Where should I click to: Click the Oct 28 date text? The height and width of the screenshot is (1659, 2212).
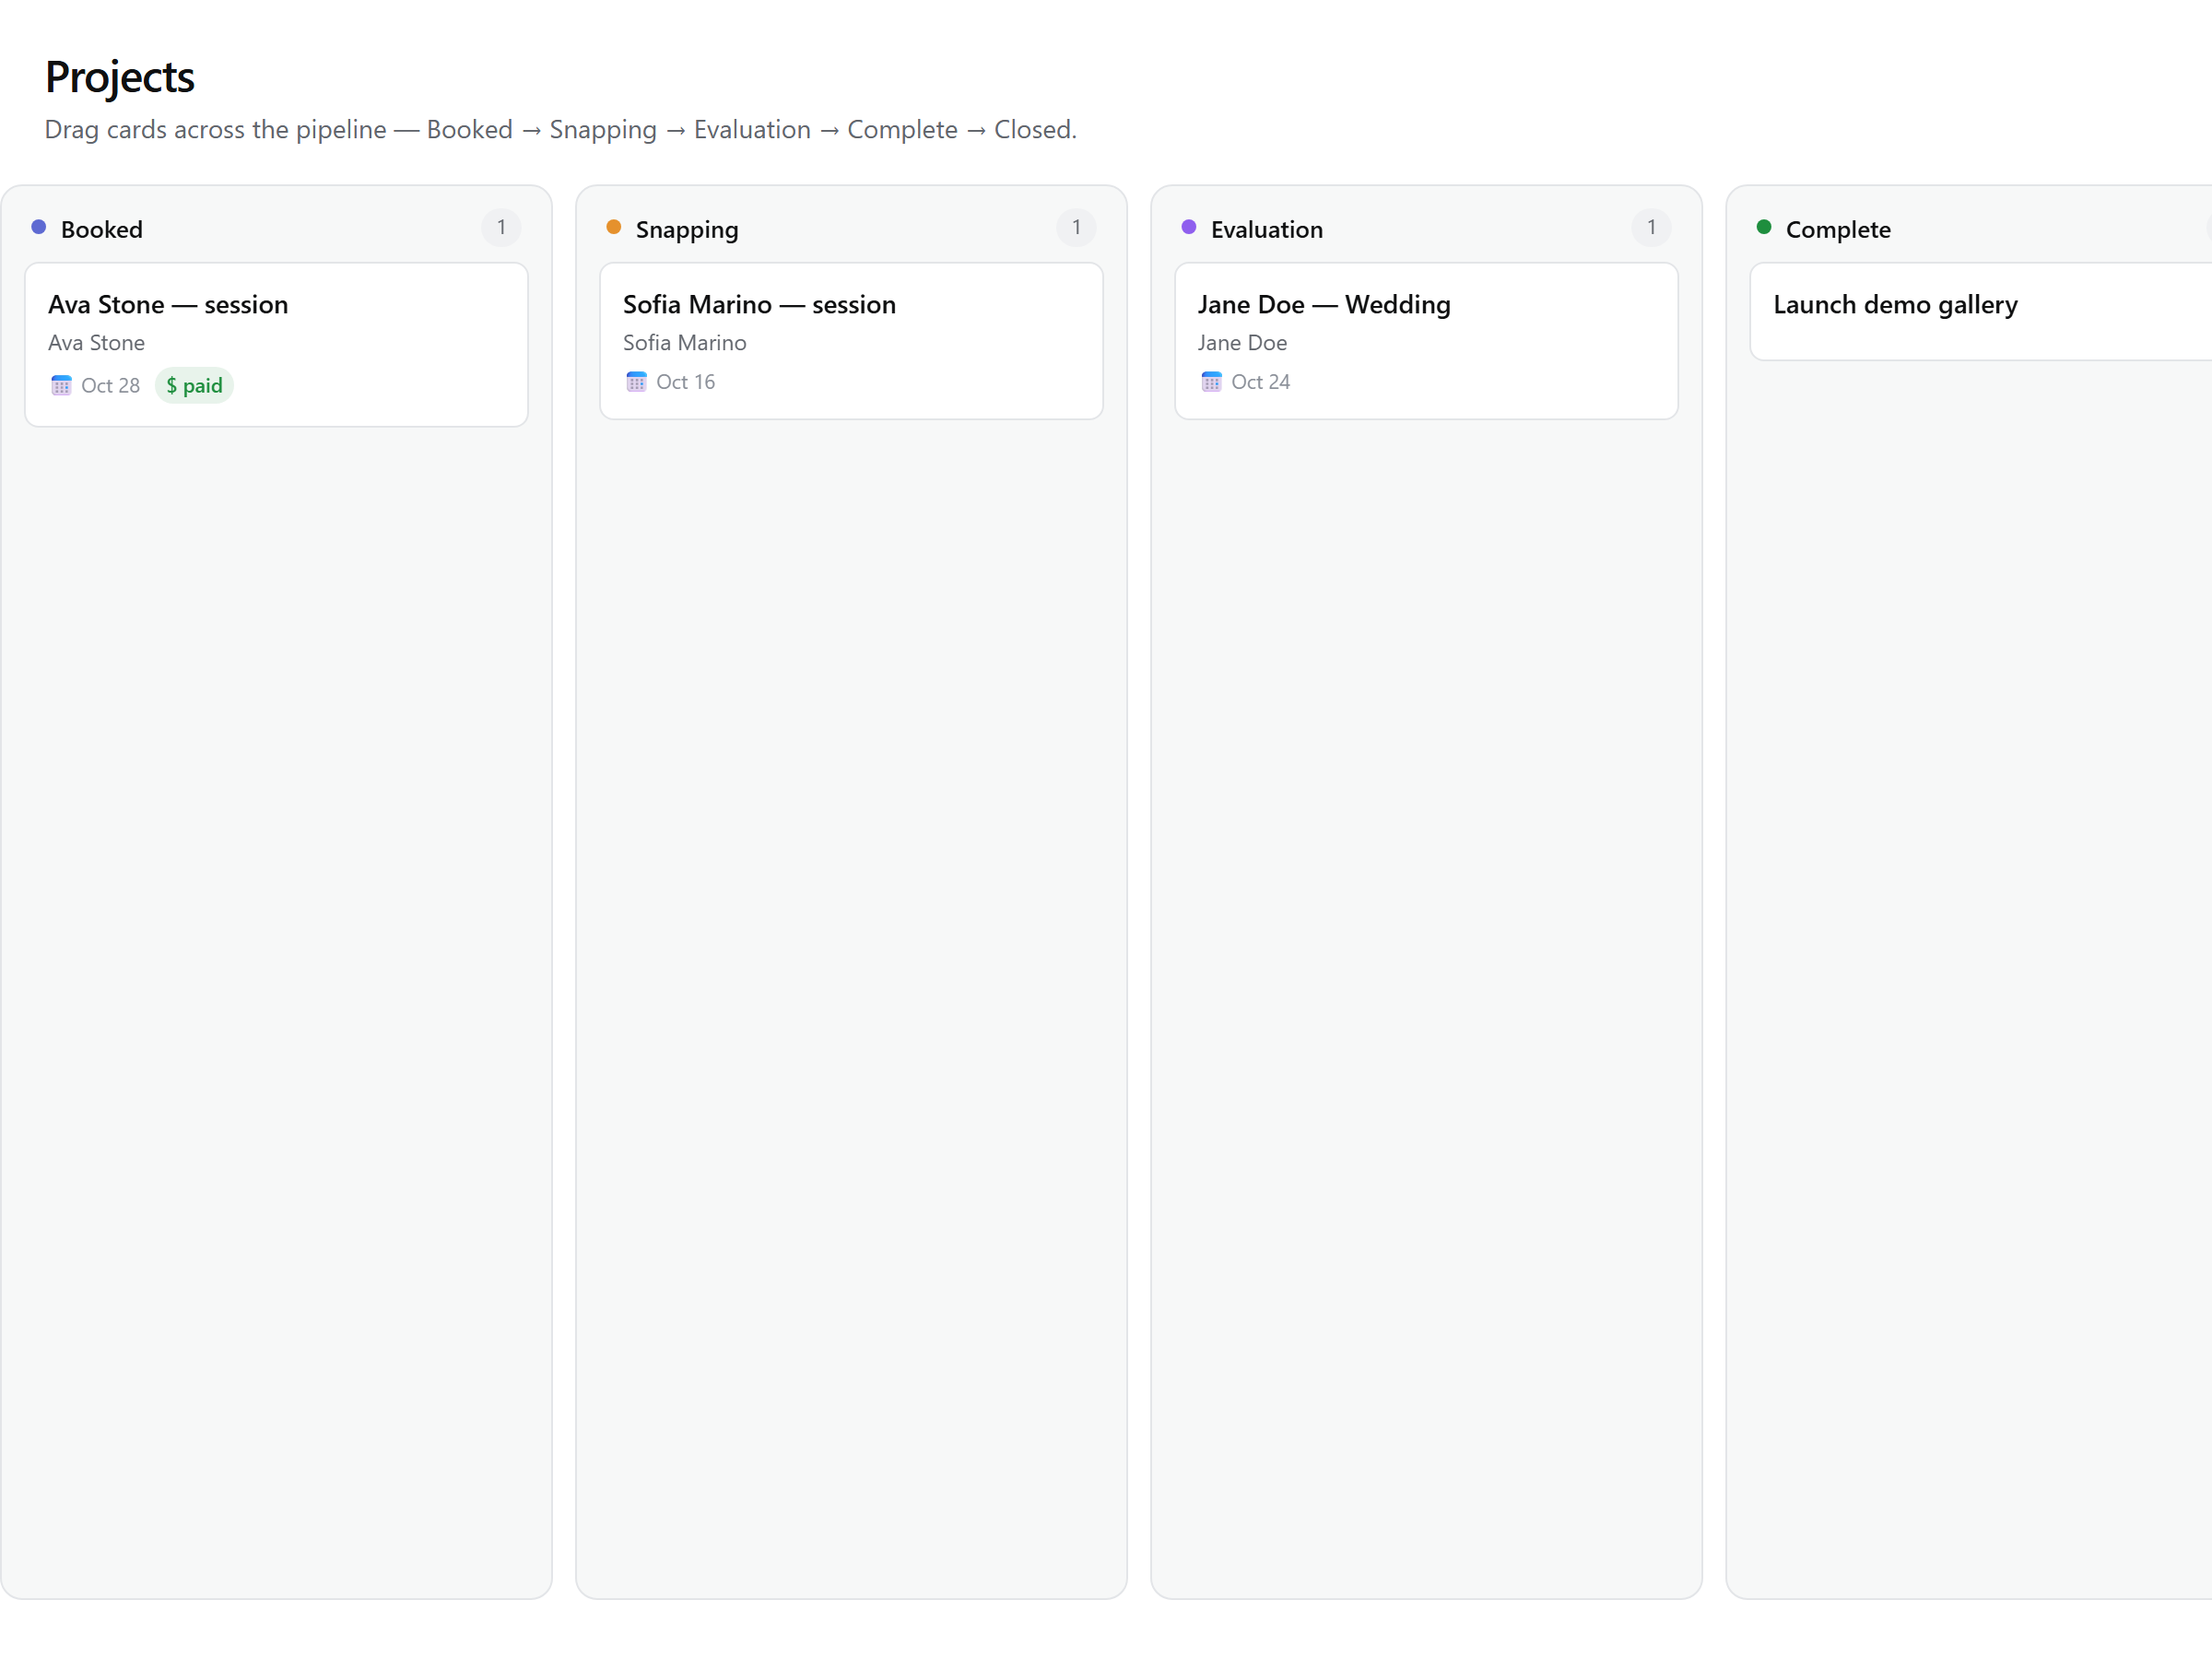pyautogui.click(x=111, y=386)
